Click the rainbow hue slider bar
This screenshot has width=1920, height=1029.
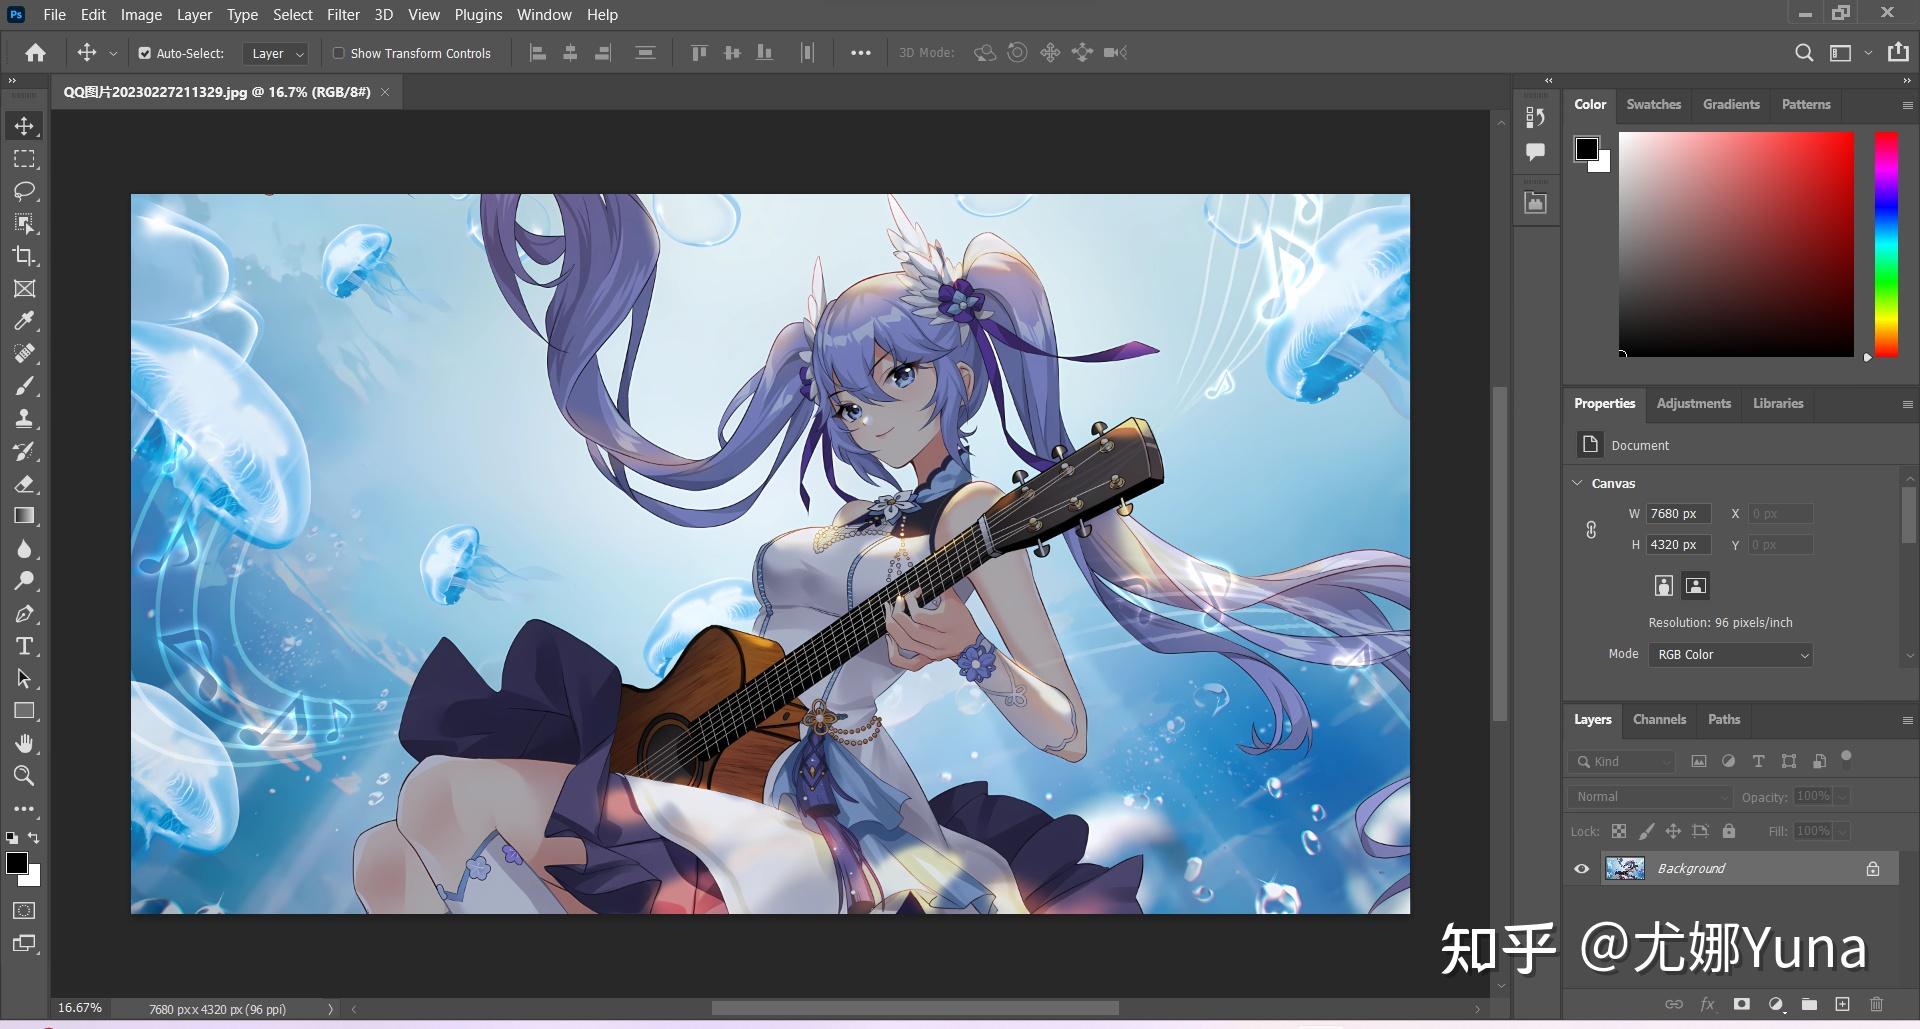(1886, 244)
